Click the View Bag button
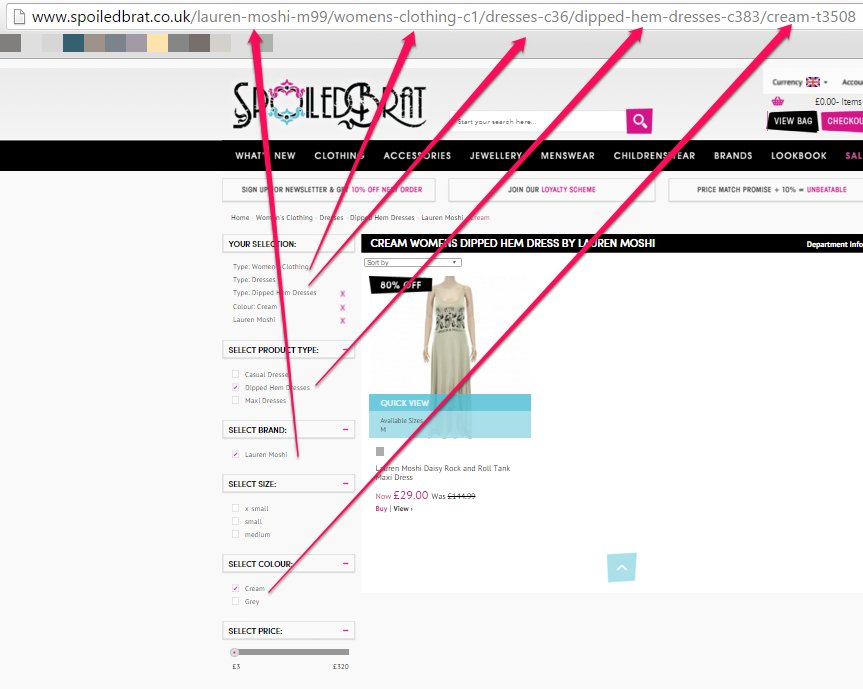Screen dimensions: 863x689 coord(793,121)
